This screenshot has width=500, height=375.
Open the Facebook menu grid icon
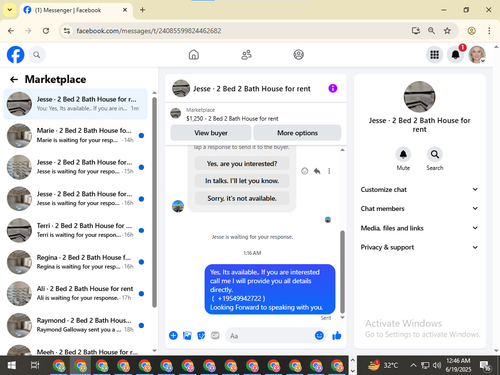tap(434, 55)
